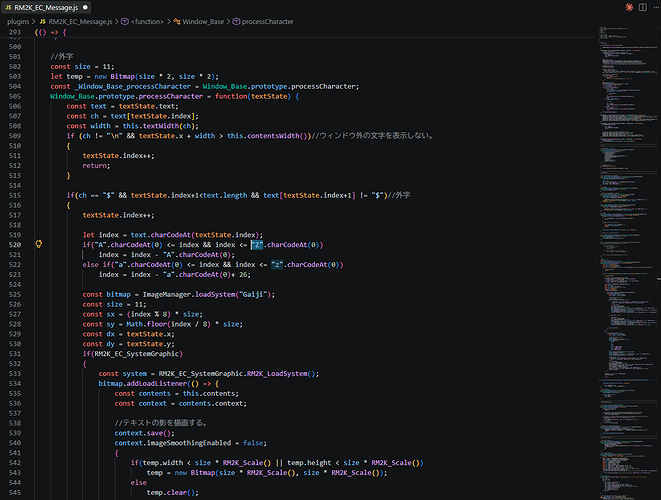661x500 pixels.
Task: Click '_Window_Base_processCharacter' on line 504
Action: click(x=133, y=86)
